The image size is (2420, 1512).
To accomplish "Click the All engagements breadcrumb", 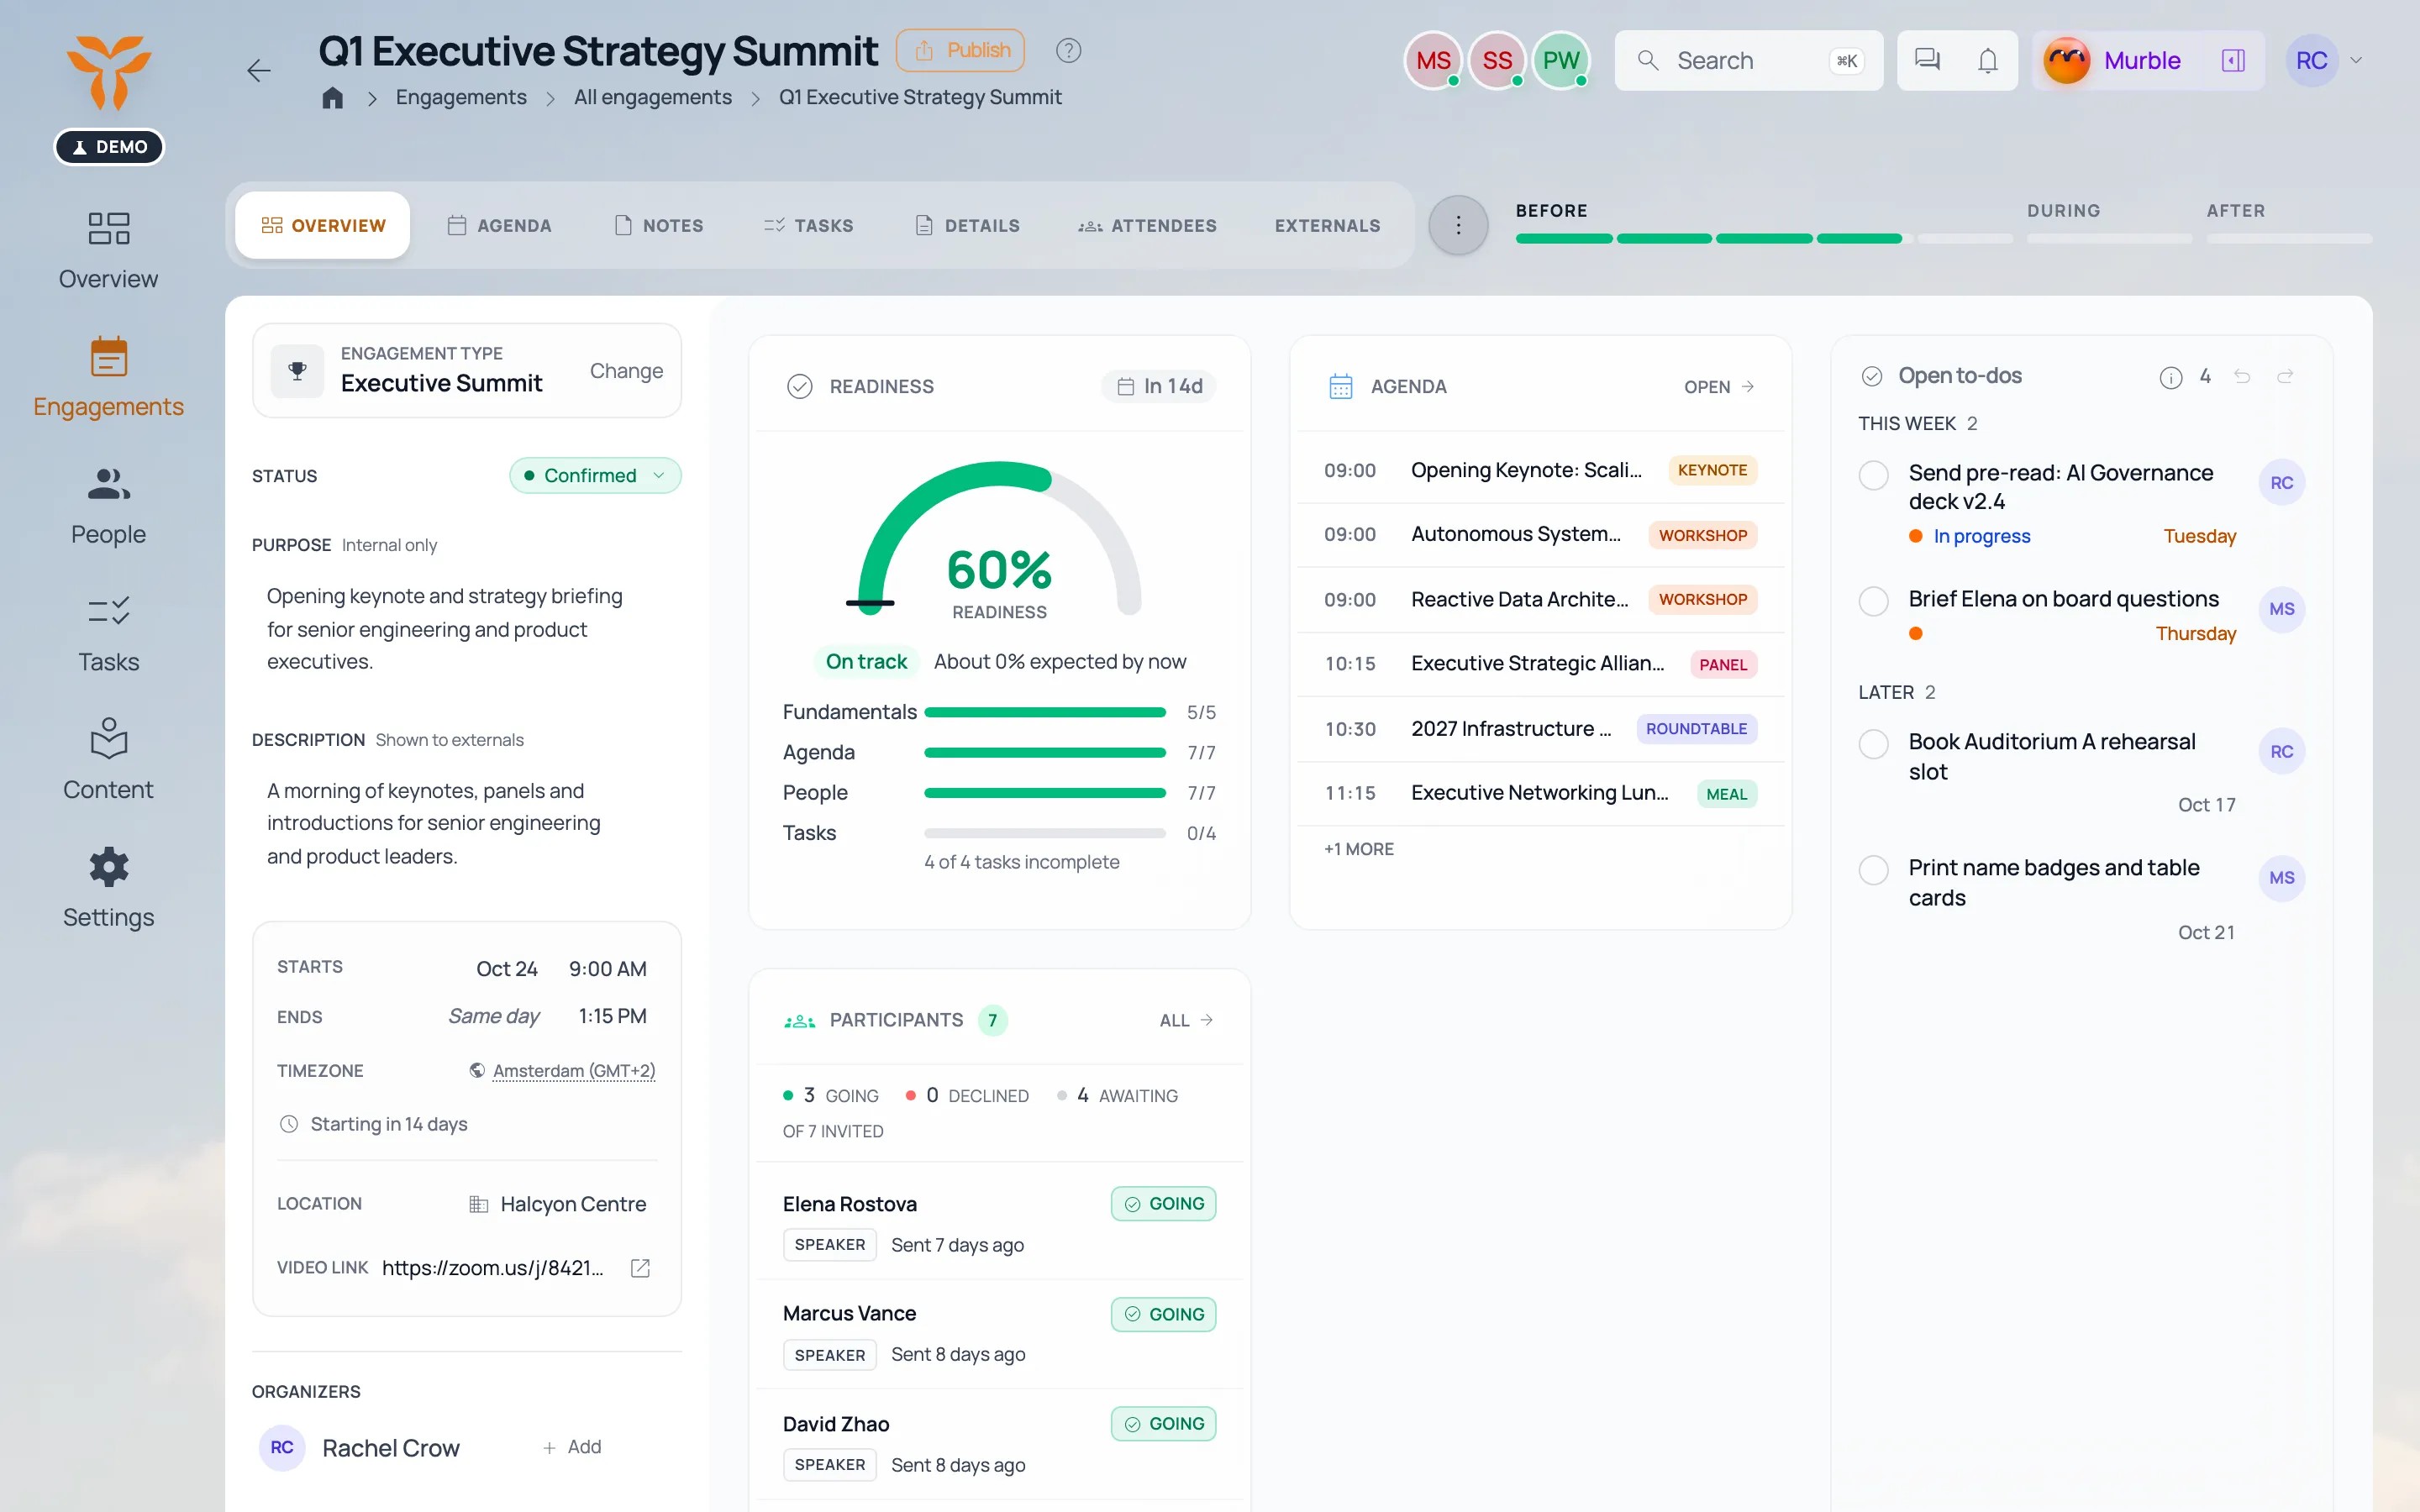I will pyautogui.click(x=652, y=97).
